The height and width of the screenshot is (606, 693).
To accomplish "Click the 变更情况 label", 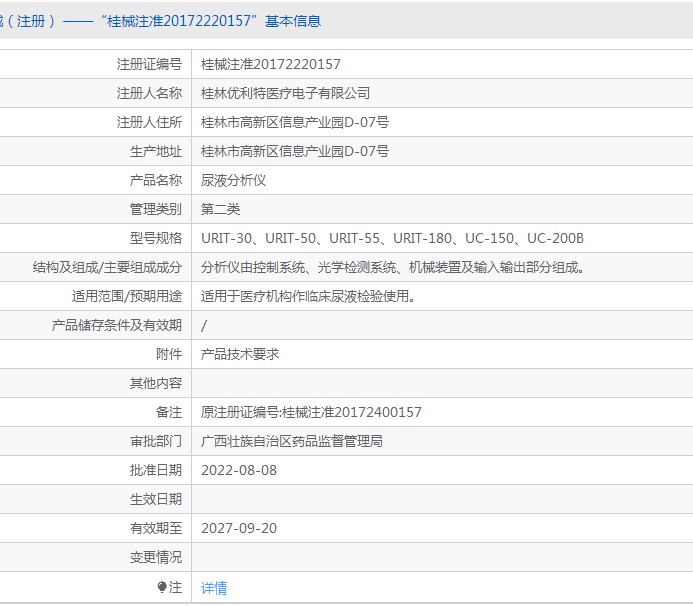I will [156, 557].
